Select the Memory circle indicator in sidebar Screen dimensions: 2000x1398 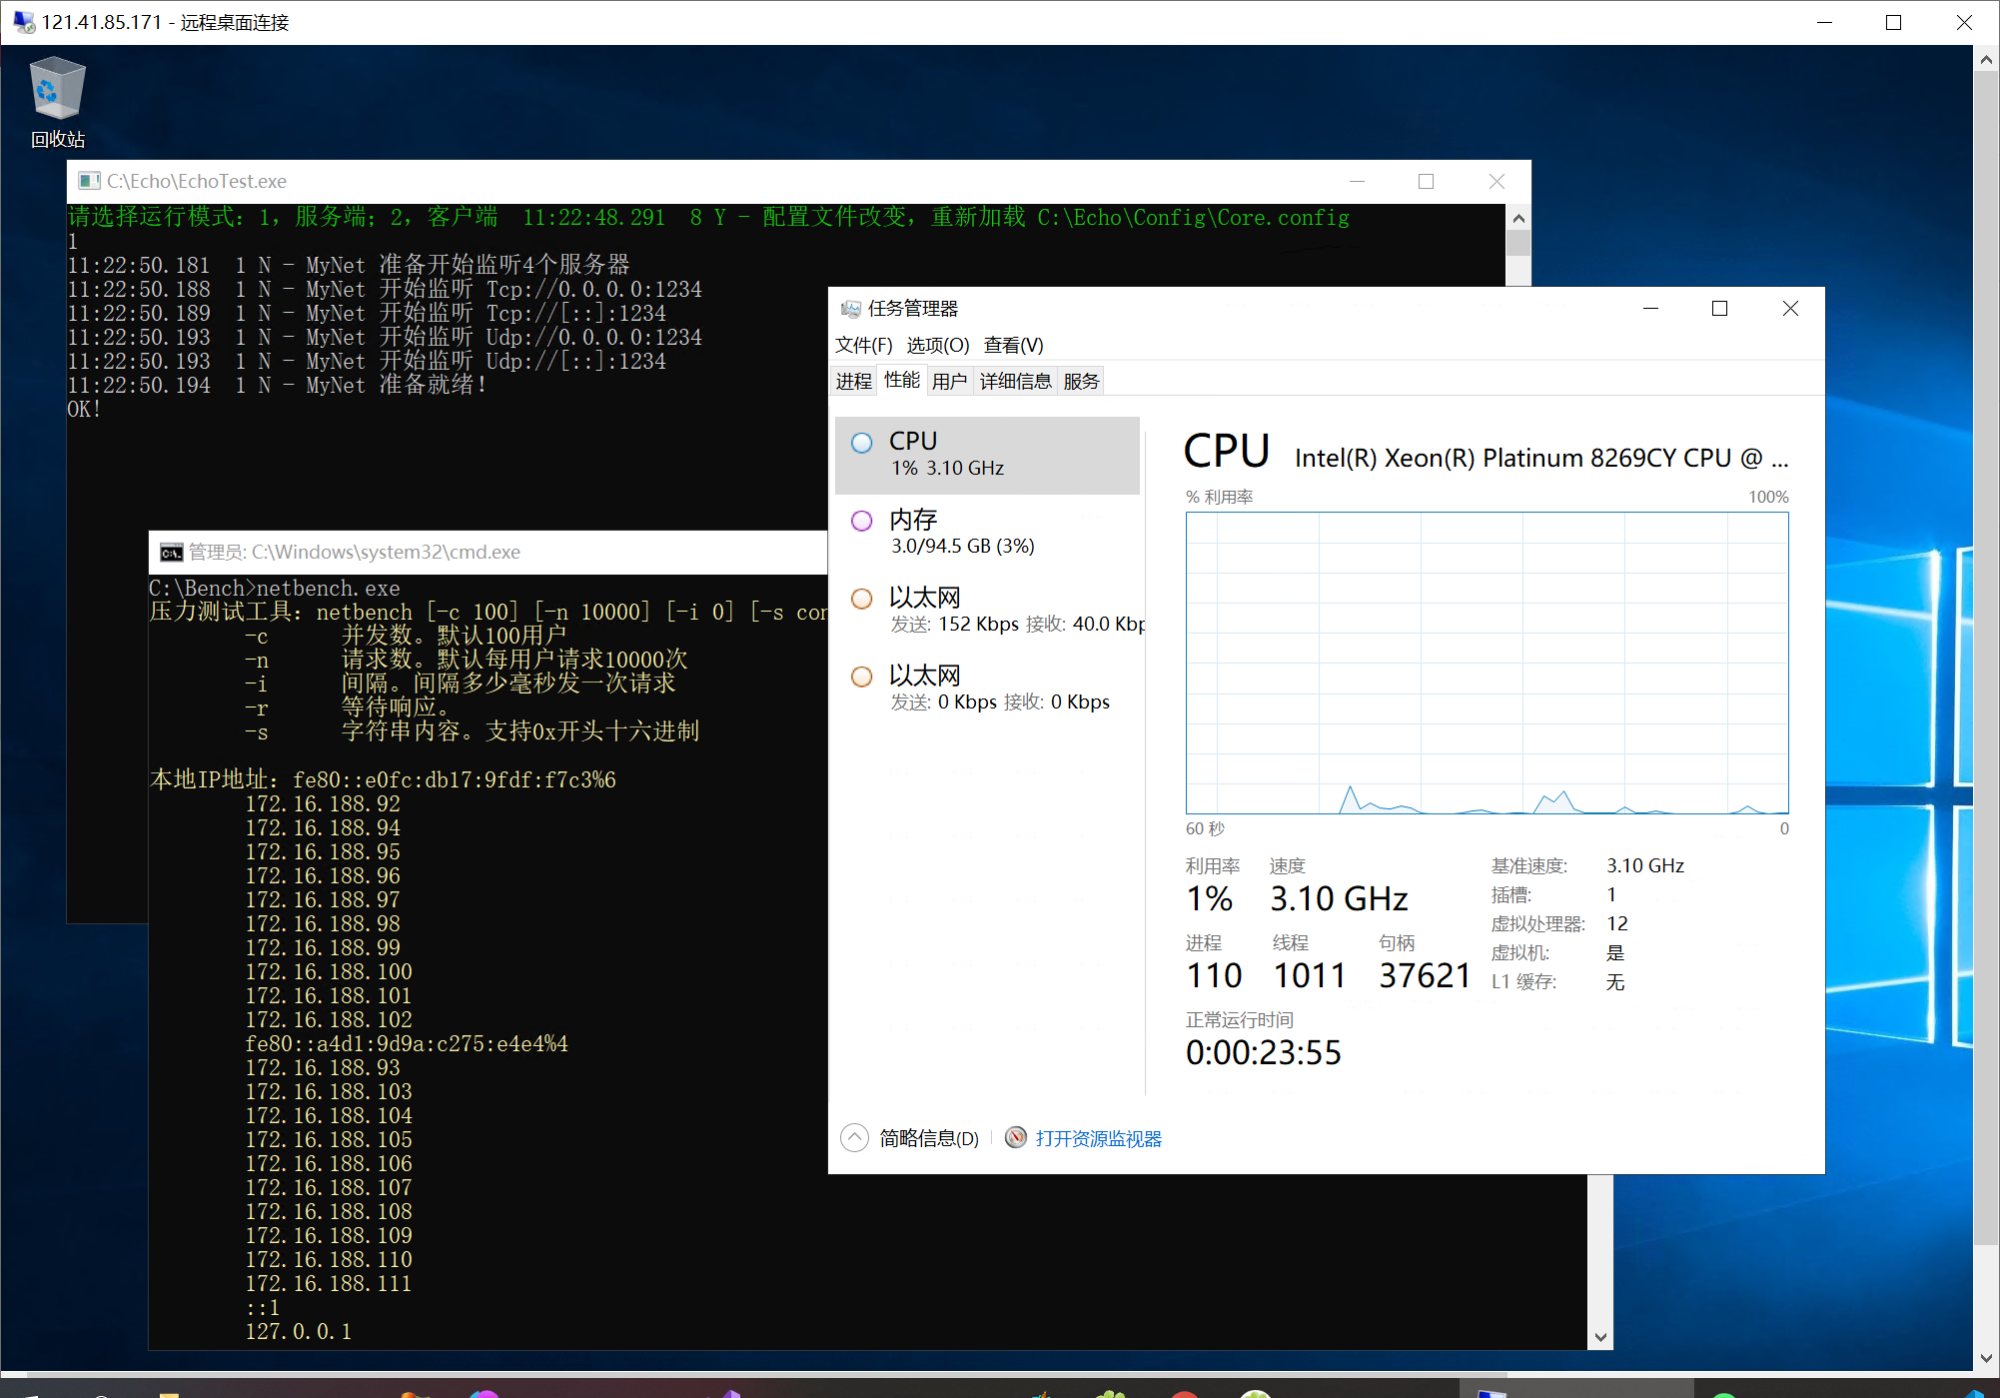pos(861,521)
